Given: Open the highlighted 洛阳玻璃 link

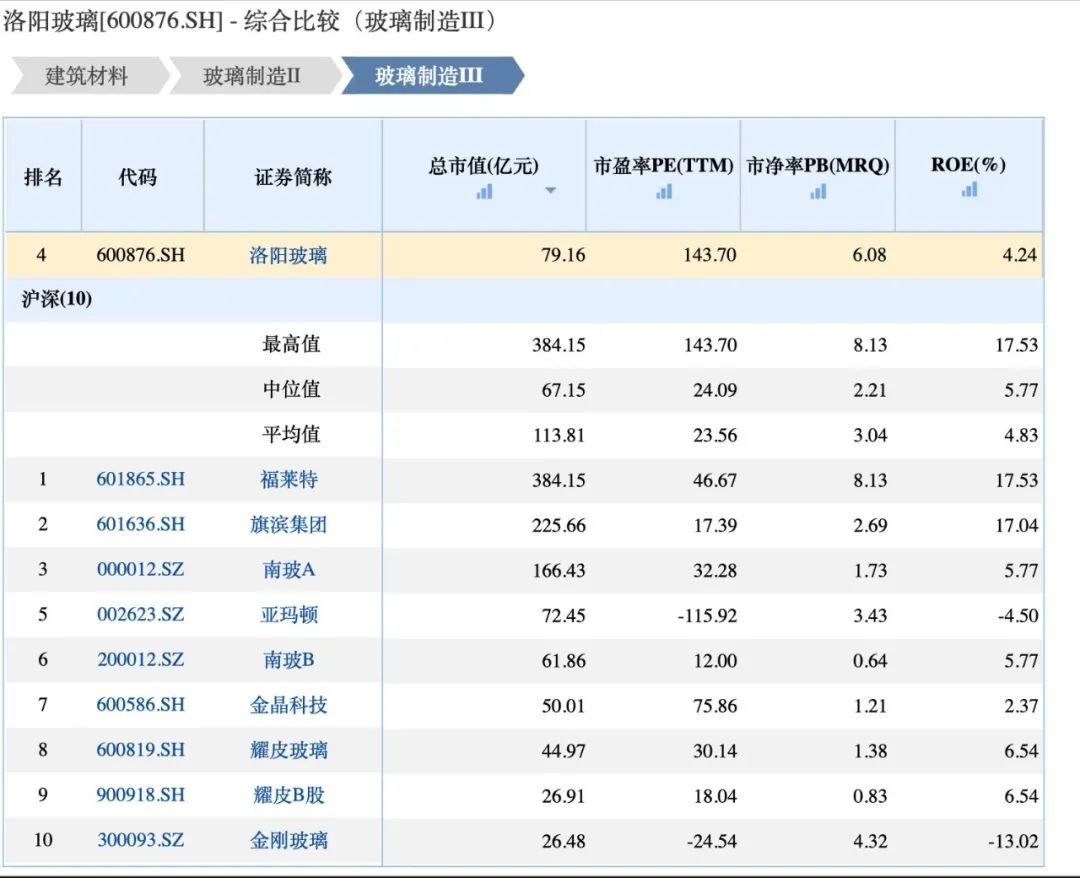Looking at the screenshot, I should point(289,255).
